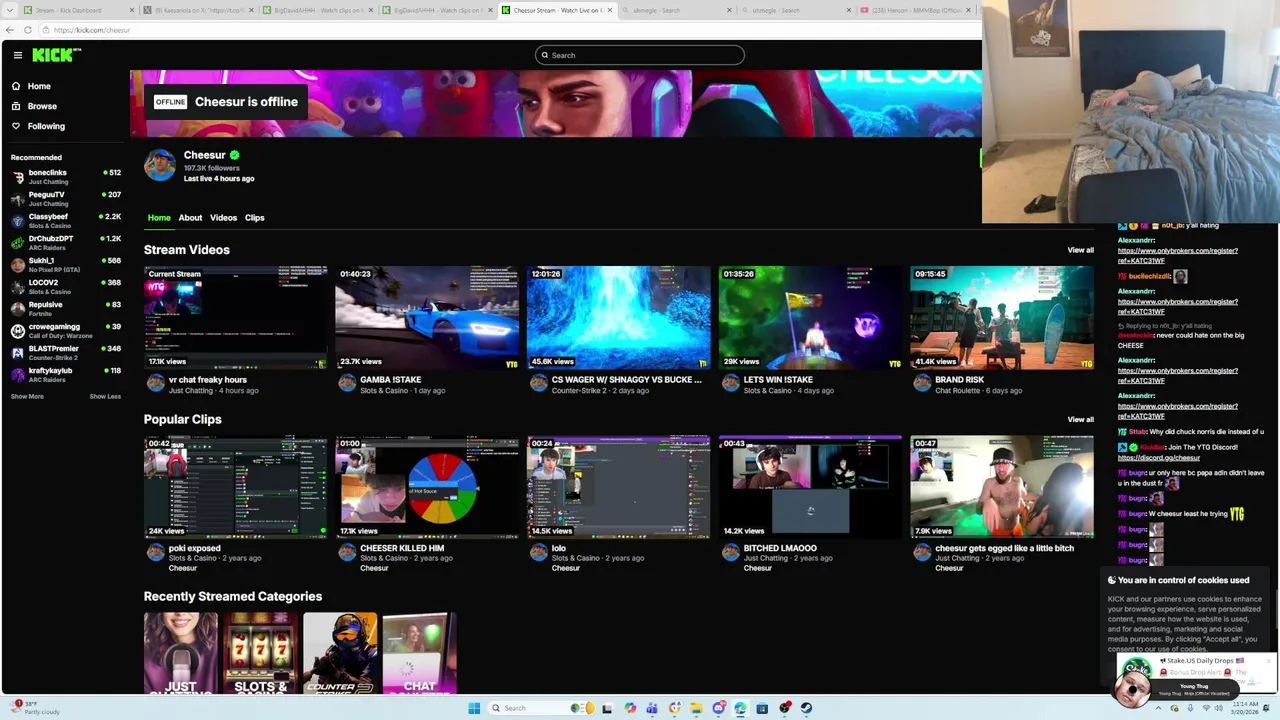Open 'poki exposed' clip thumbnail

click(x=235, y=487)
